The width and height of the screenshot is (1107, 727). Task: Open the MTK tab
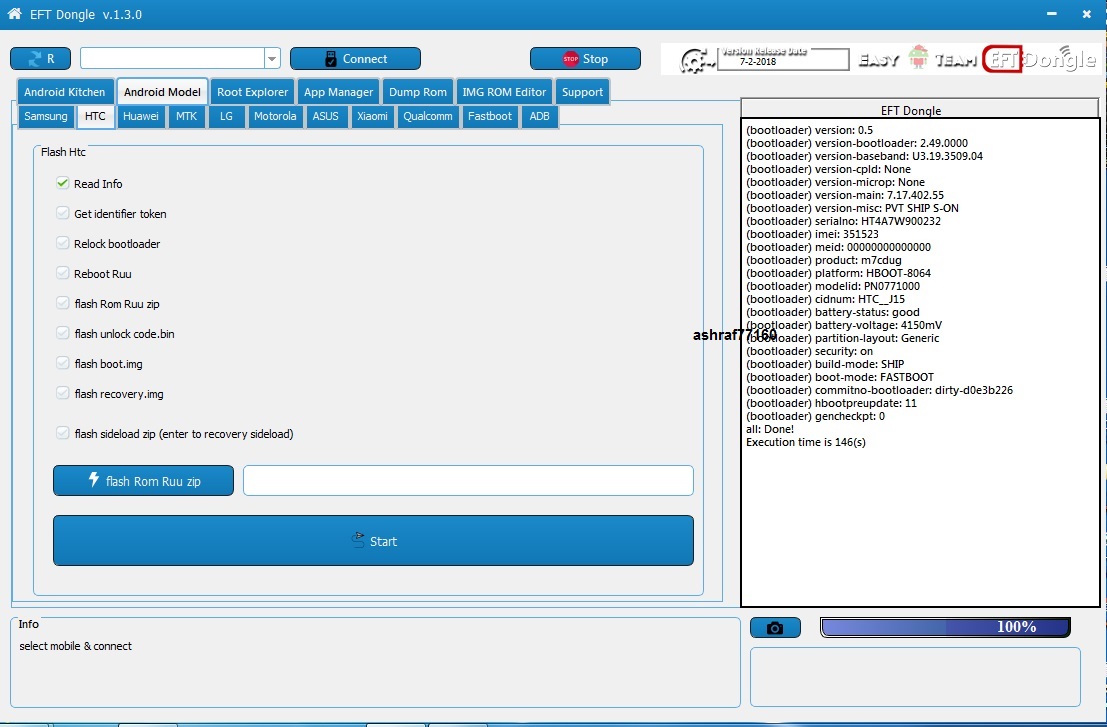pos(186,116)
